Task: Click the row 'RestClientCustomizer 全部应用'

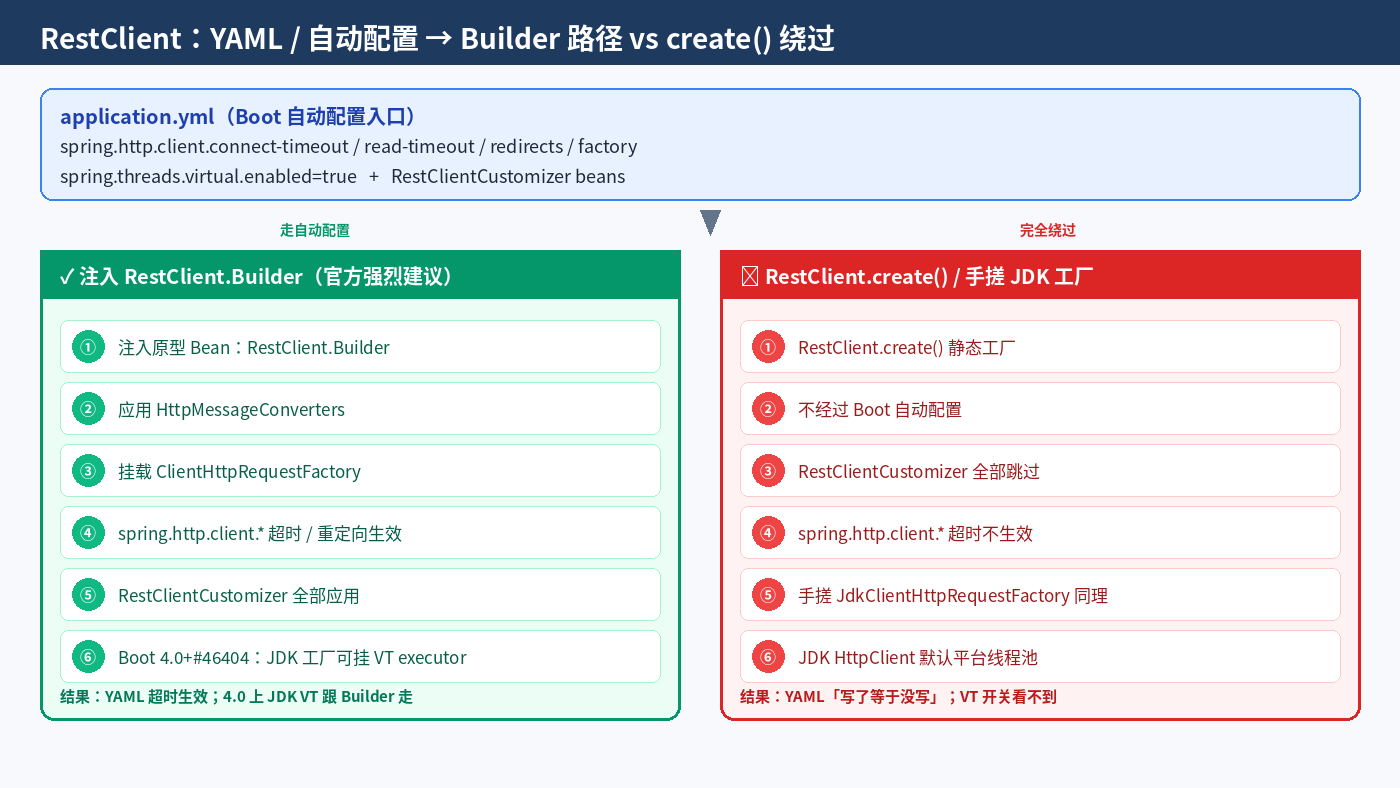Action: [360, 595]
